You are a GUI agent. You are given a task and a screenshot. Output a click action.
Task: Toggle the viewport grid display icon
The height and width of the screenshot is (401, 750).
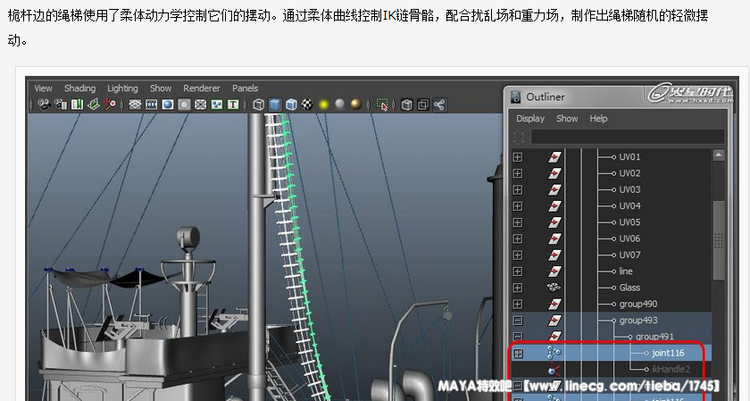tap(134, 104)
